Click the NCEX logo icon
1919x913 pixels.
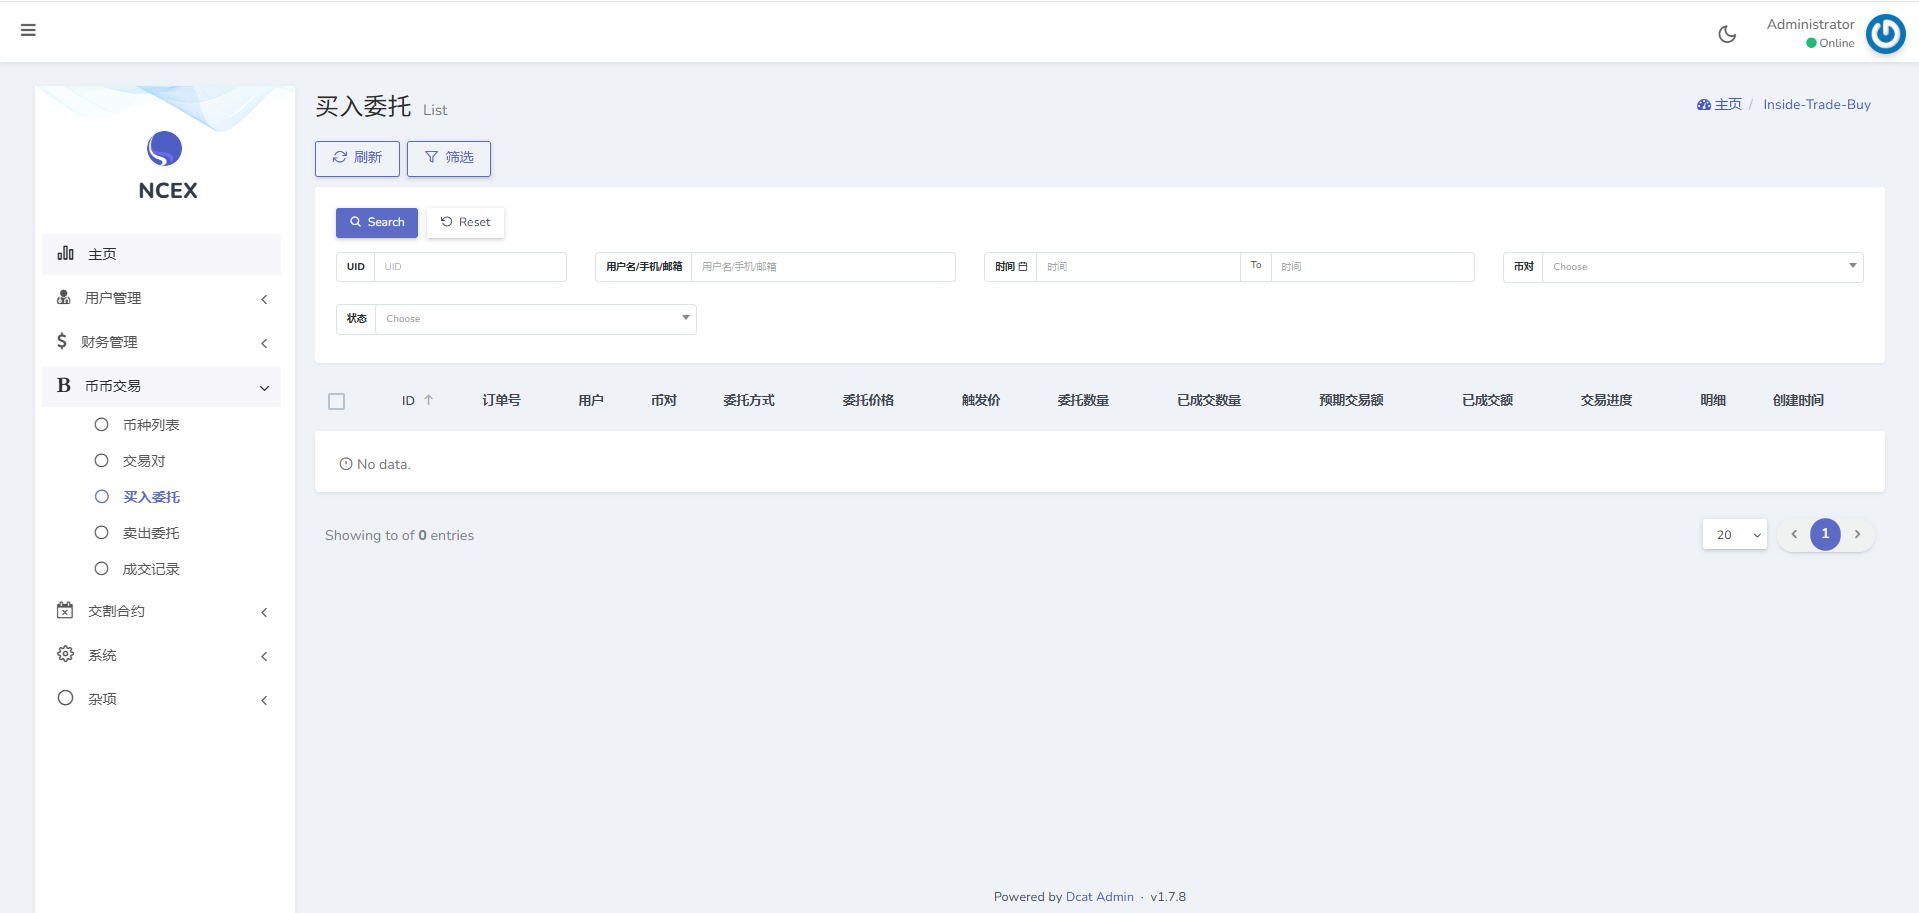point(165,149)
